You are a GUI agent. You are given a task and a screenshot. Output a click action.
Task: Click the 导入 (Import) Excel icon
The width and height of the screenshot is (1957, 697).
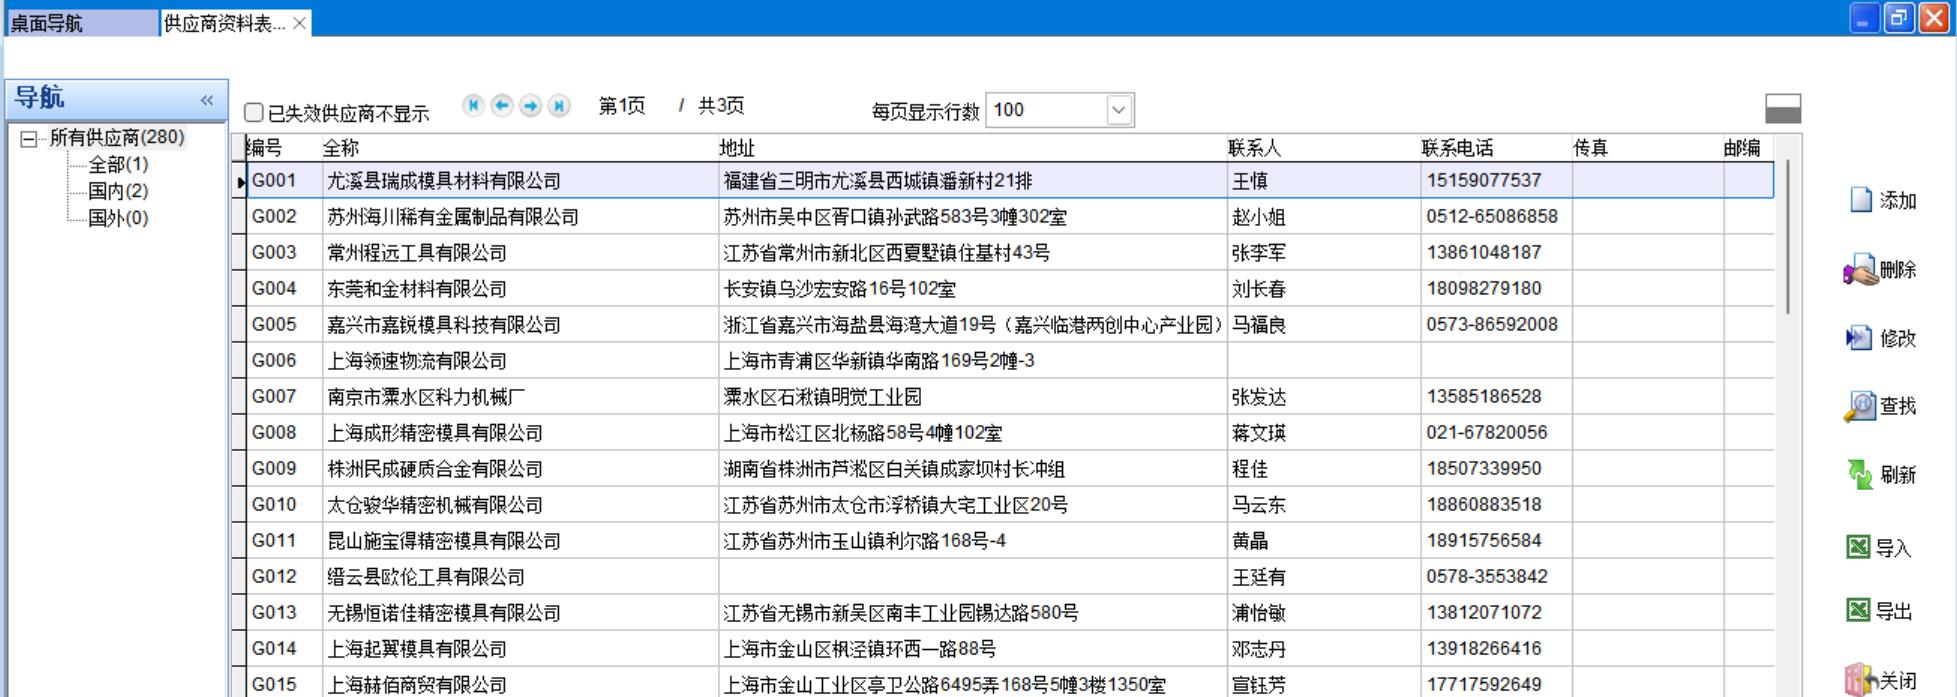[x=1858, y=547]
